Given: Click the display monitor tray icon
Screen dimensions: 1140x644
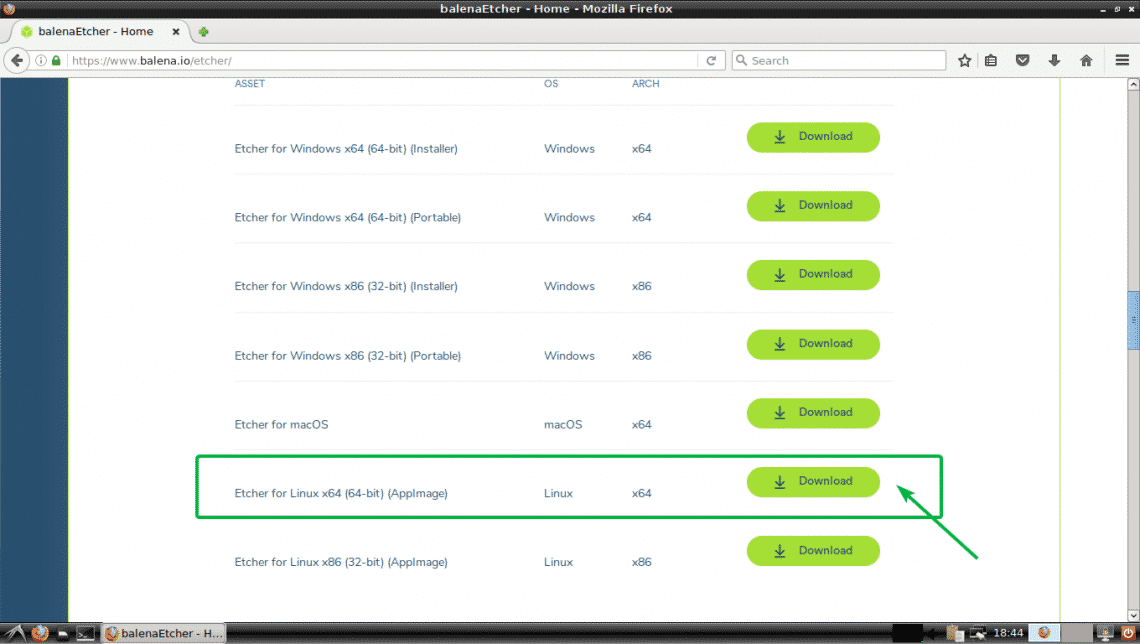Looking at the screenshot, I should (x=1105, y=633).
